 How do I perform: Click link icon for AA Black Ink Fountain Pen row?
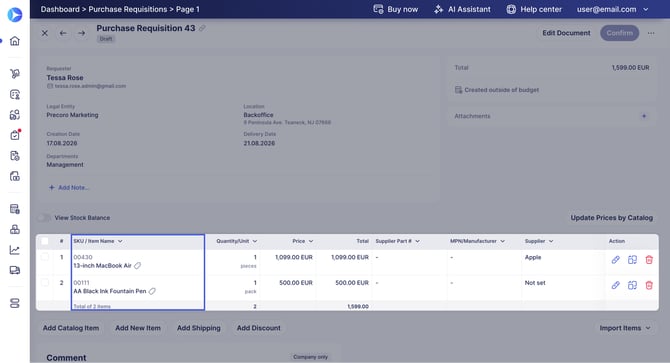coord(615,285)
